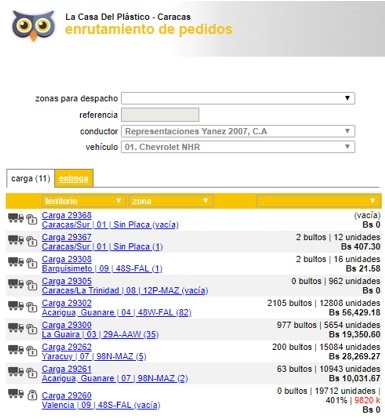Click the truck icon for Carga 29368

[16, 218]
